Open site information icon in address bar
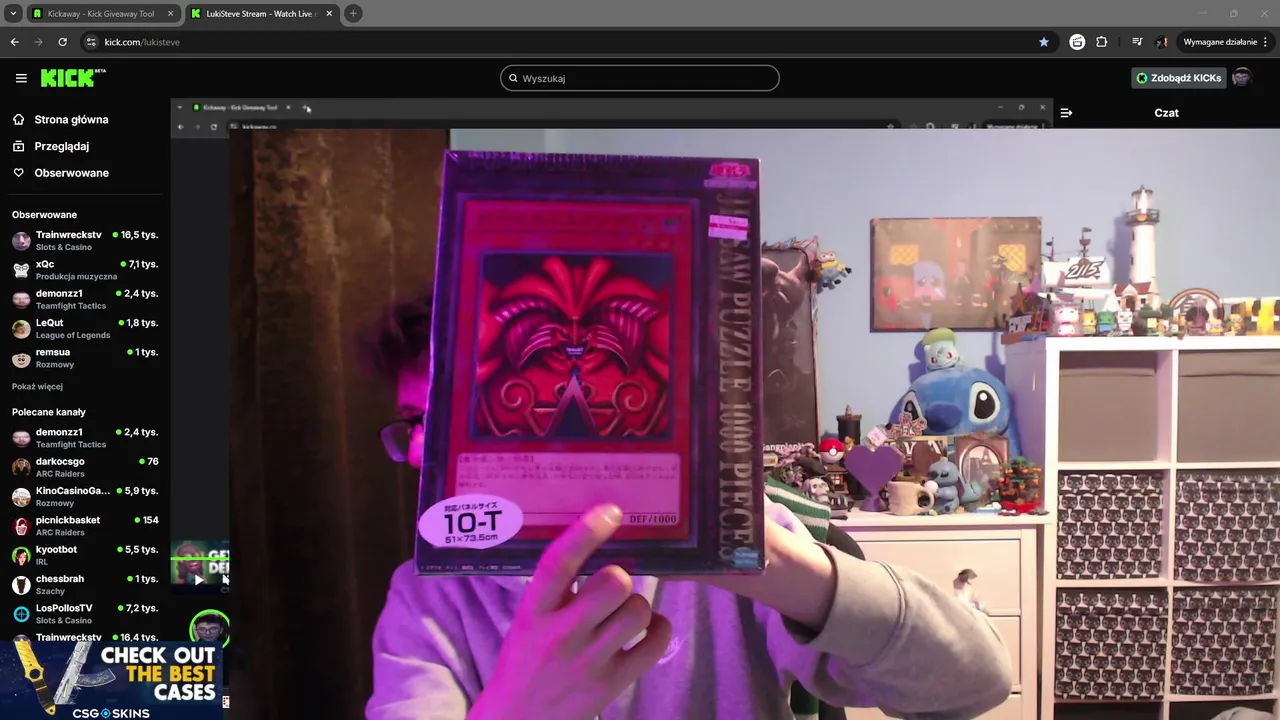This screenshot has width=1280, height=720. 91,42
